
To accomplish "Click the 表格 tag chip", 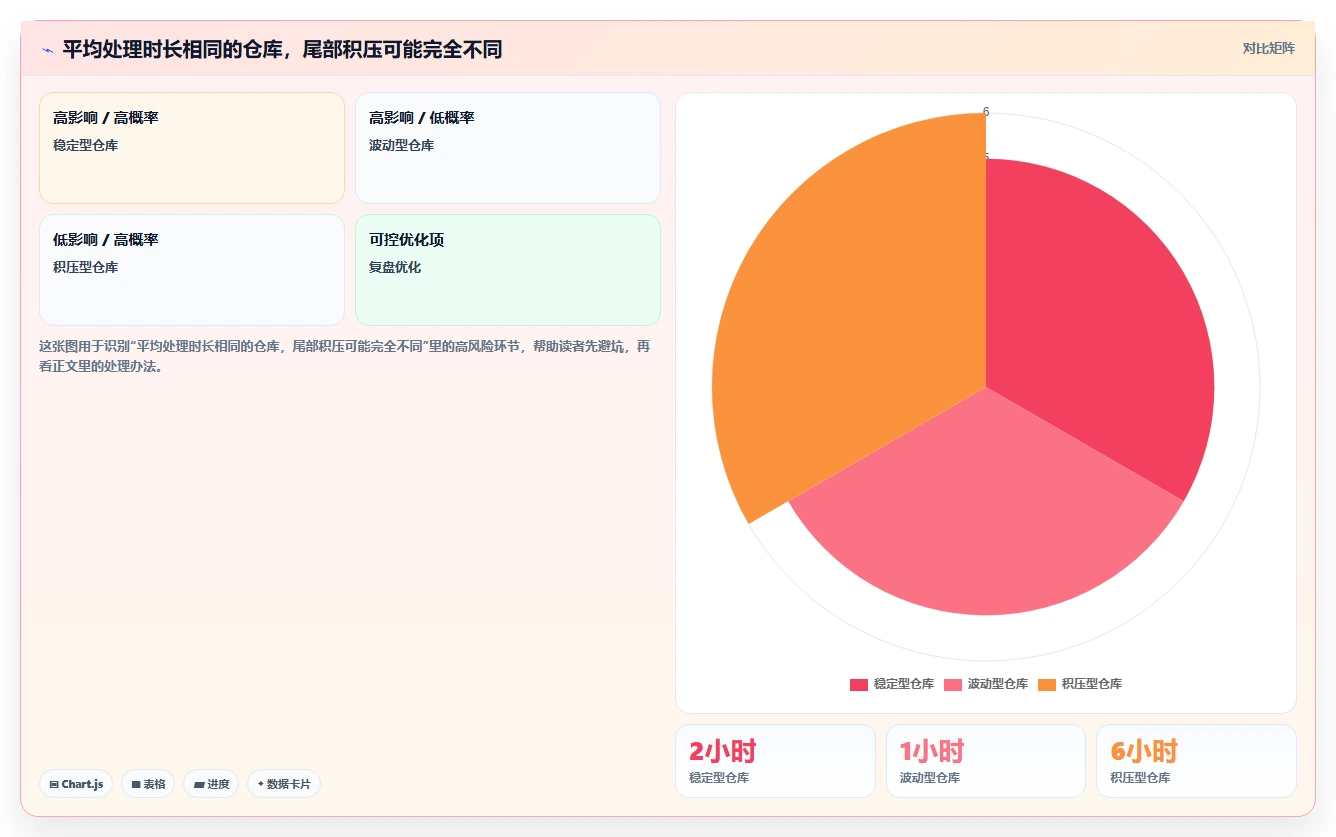I will [148, 784].
